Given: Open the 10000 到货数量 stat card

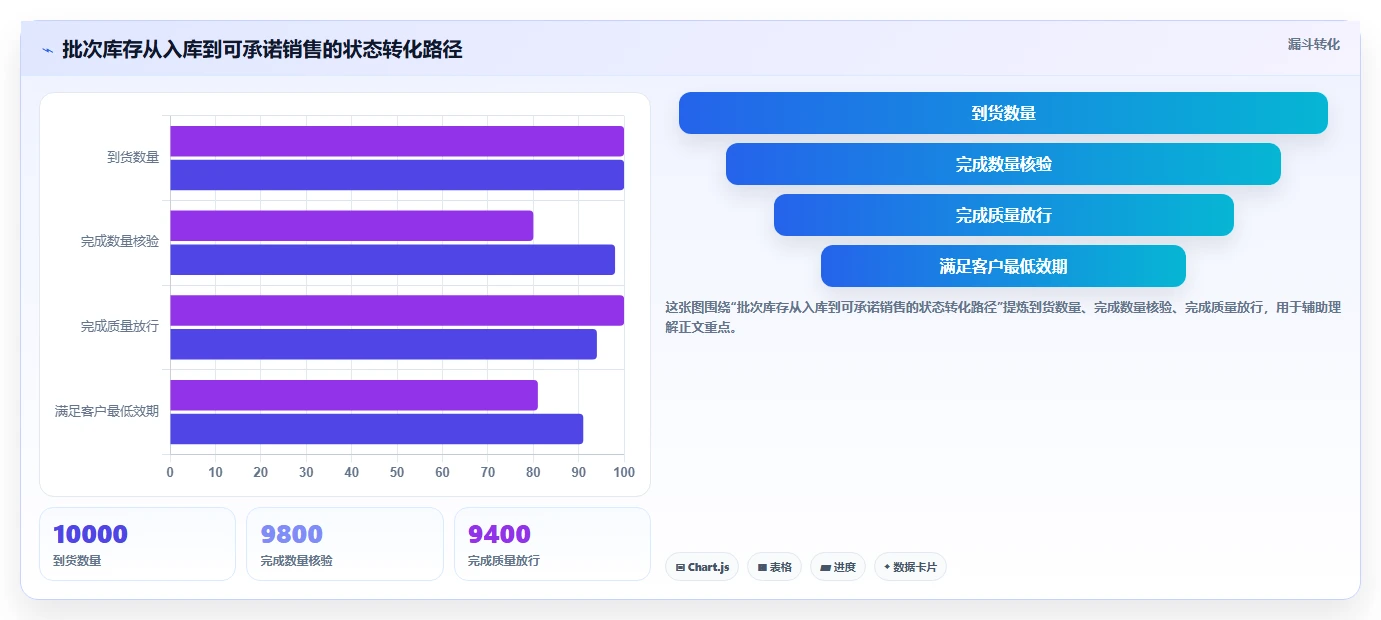Looking at the screenshot, I should coord(137,544).
